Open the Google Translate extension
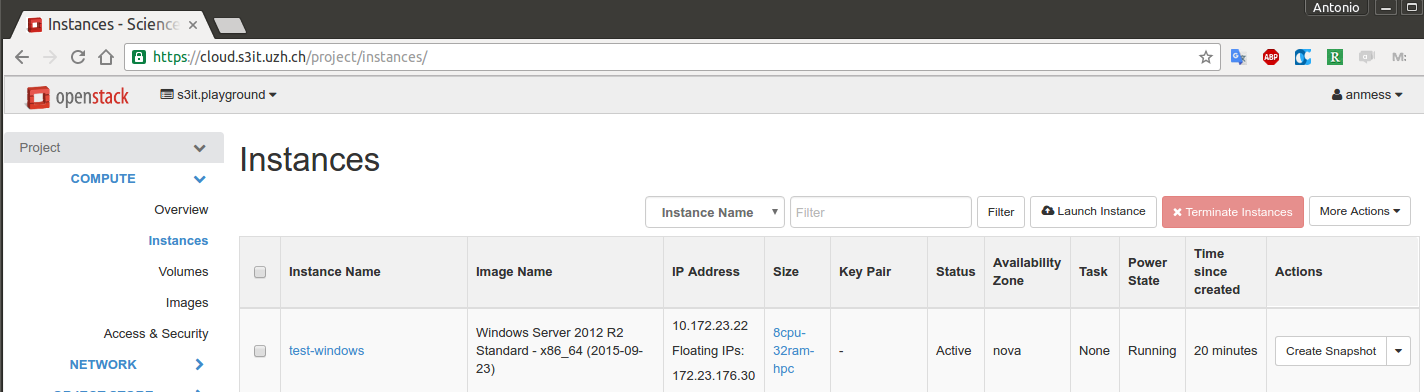The width and height of the screenshot is (1424, 392). (x=1238, y=57)
